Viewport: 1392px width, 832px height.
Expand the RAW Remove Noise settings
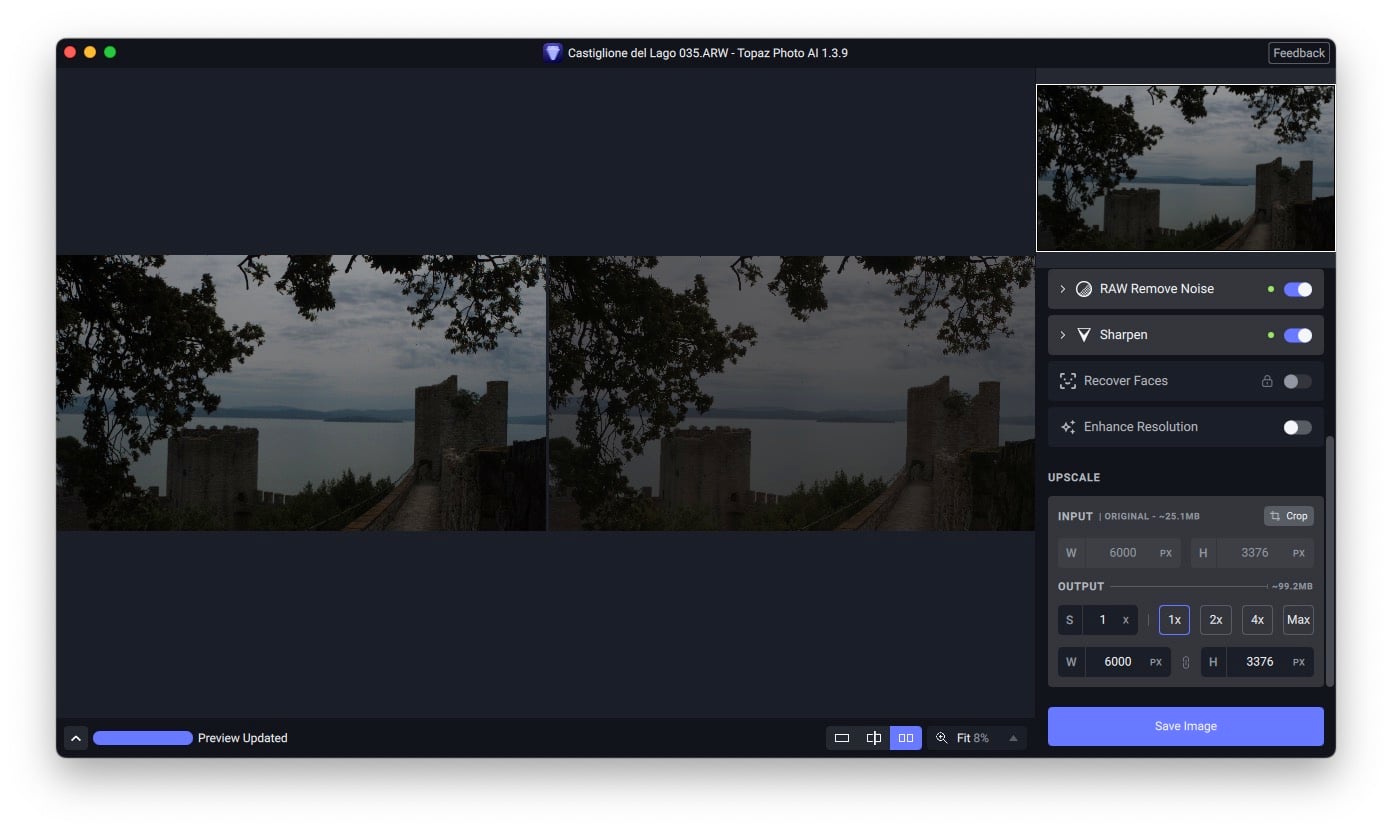(1063, 289)
